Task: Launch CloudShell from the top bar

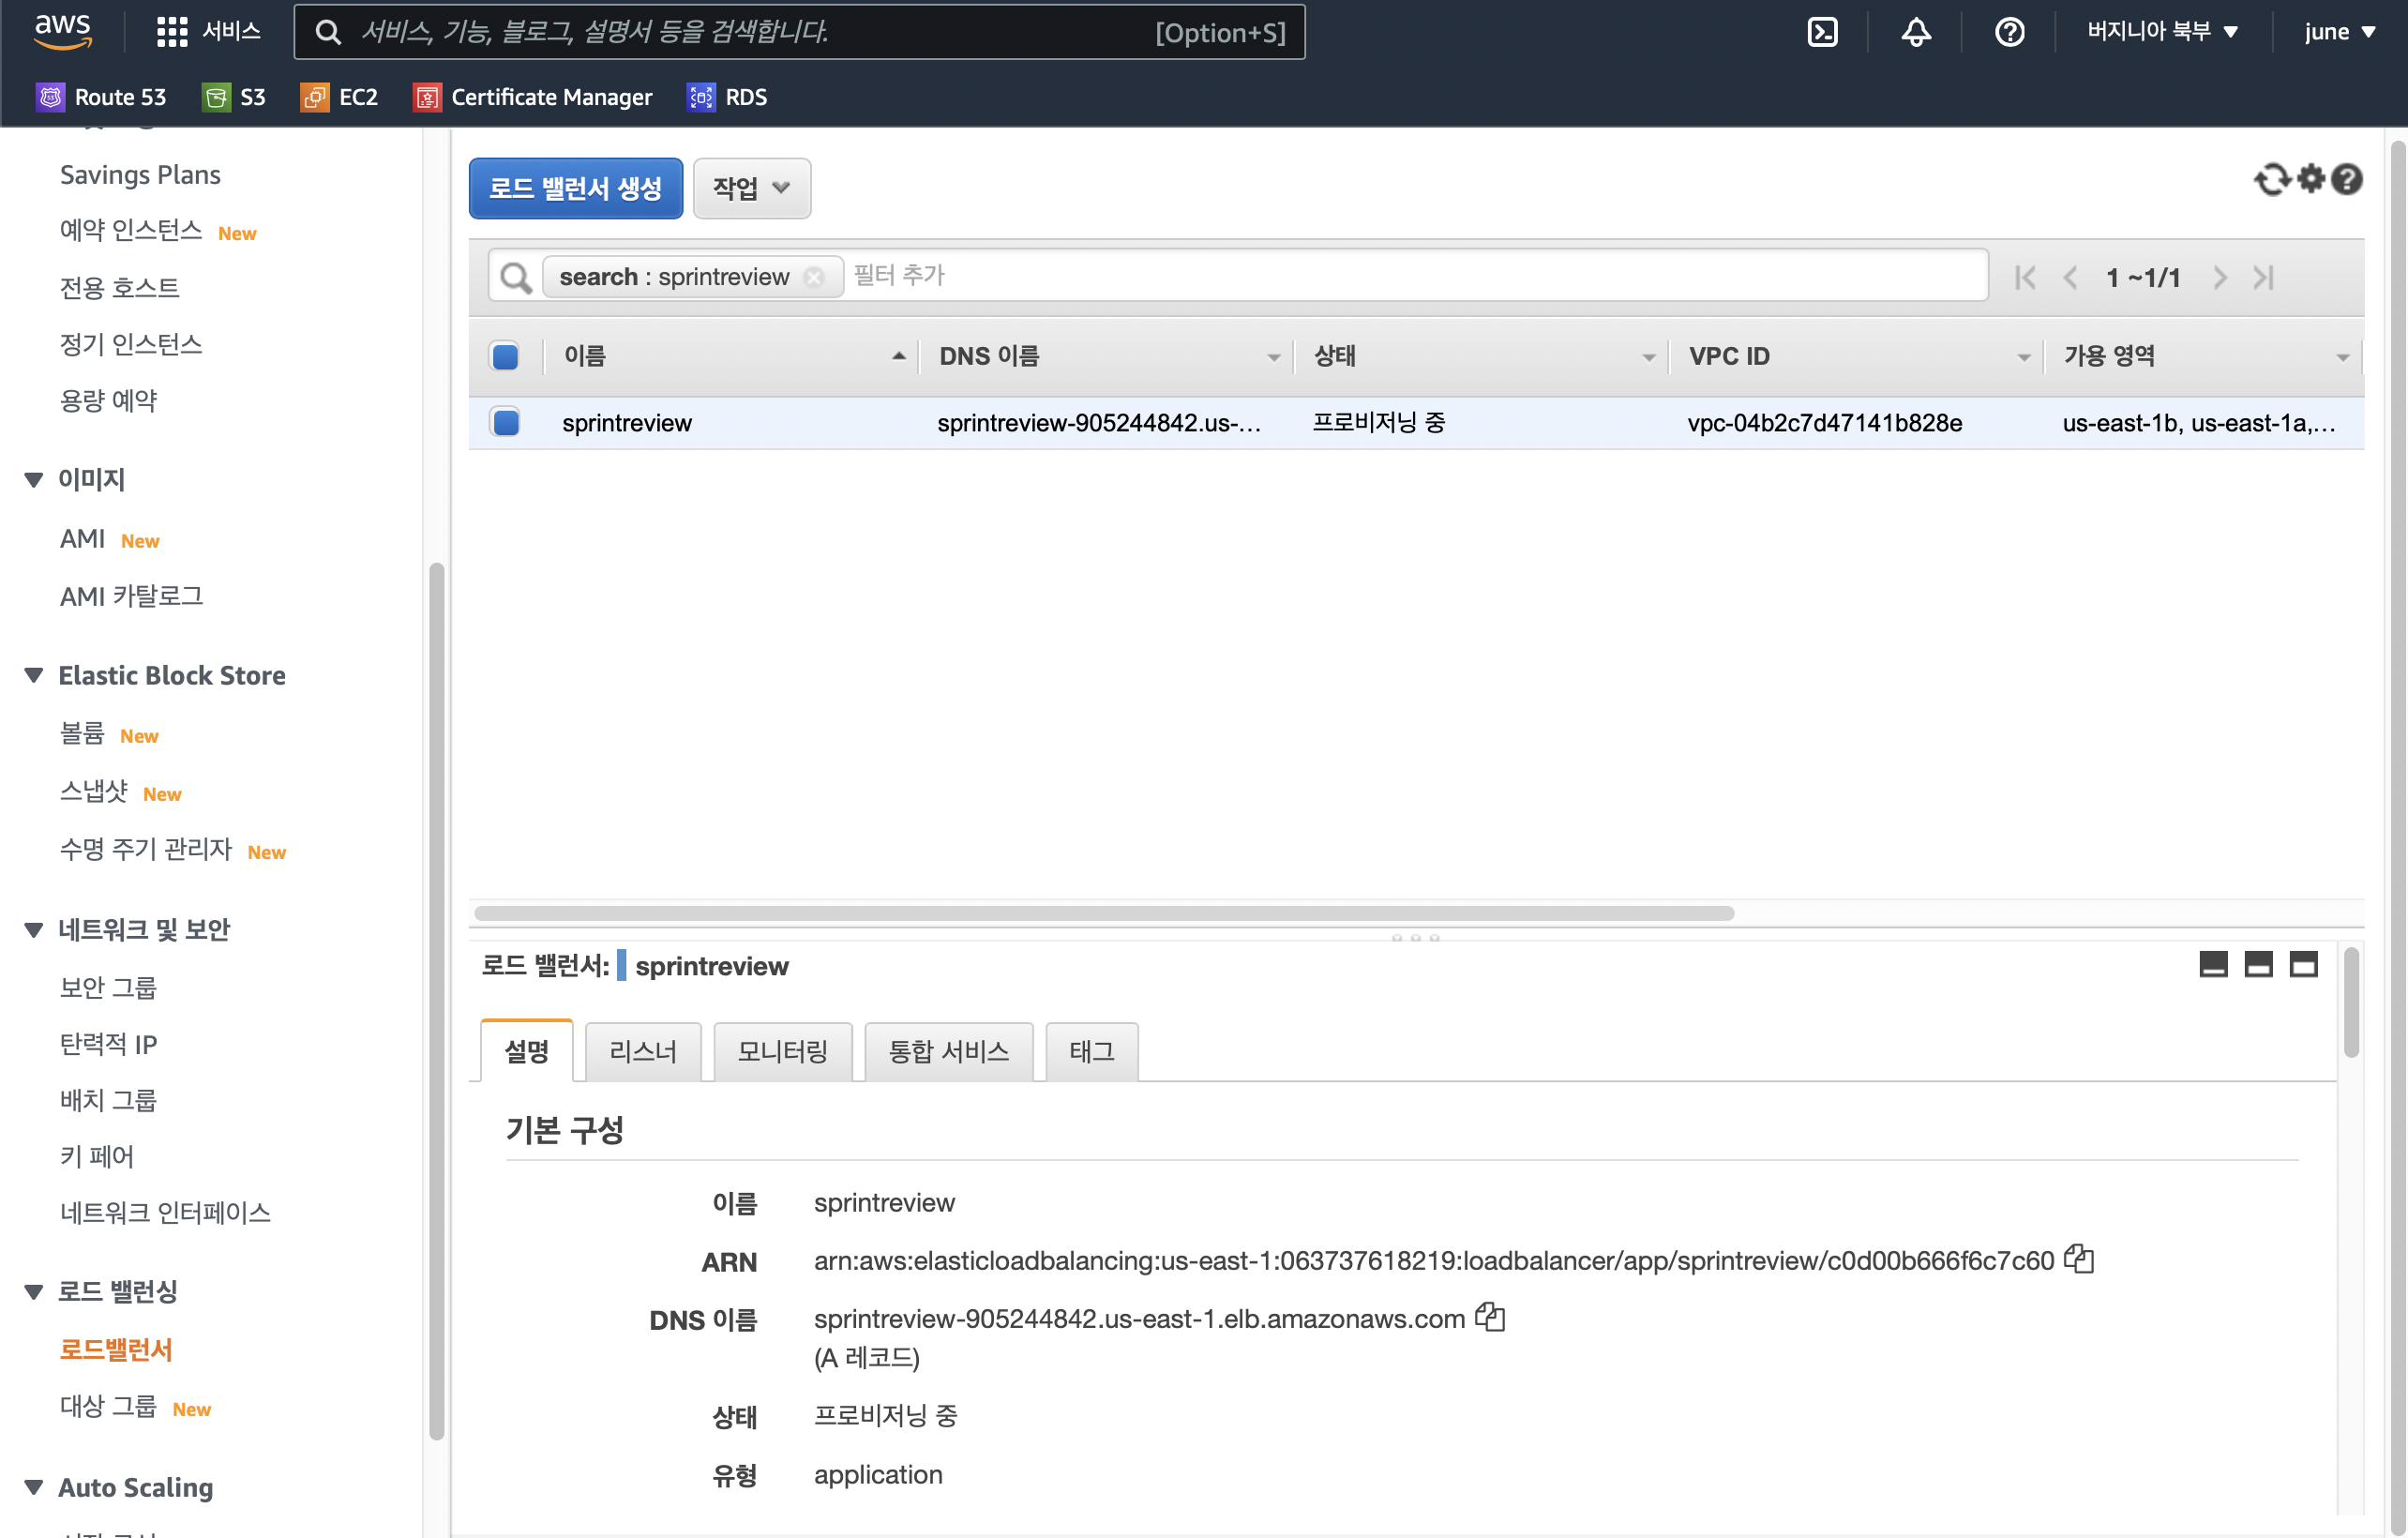Action: 1823,32
